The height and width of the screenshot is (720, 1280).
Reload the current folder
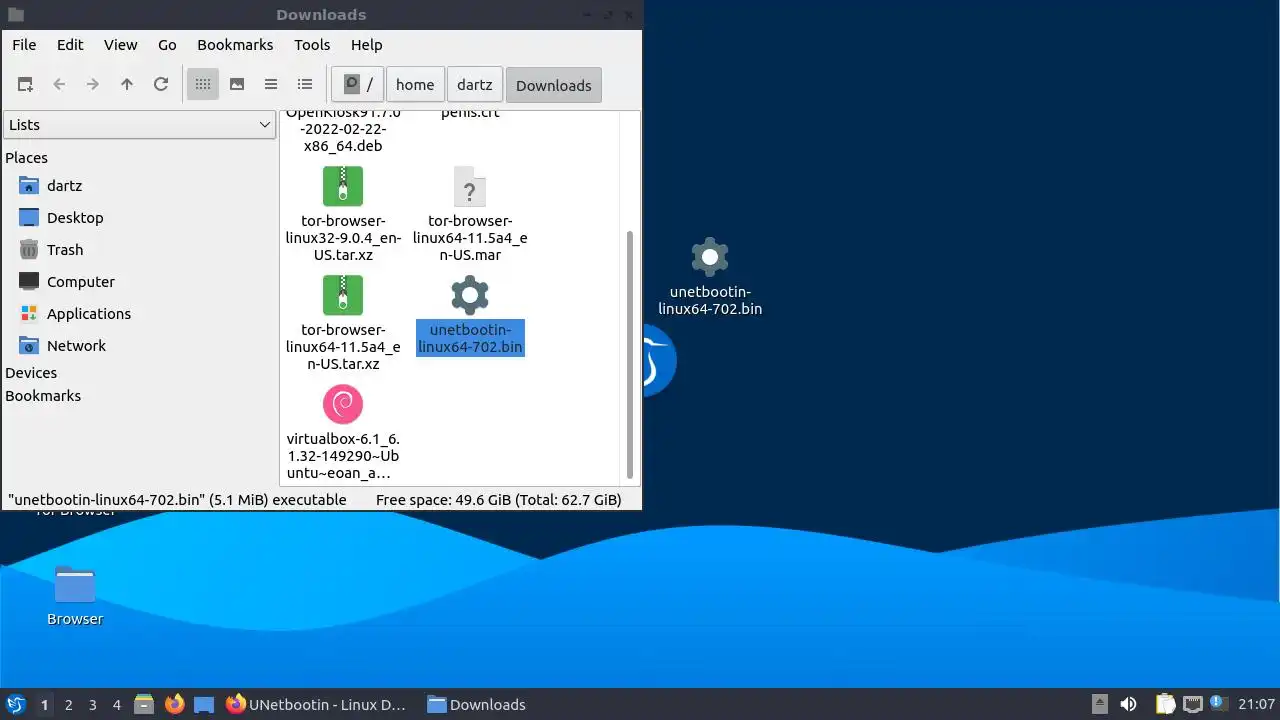(x=161, y=85)
